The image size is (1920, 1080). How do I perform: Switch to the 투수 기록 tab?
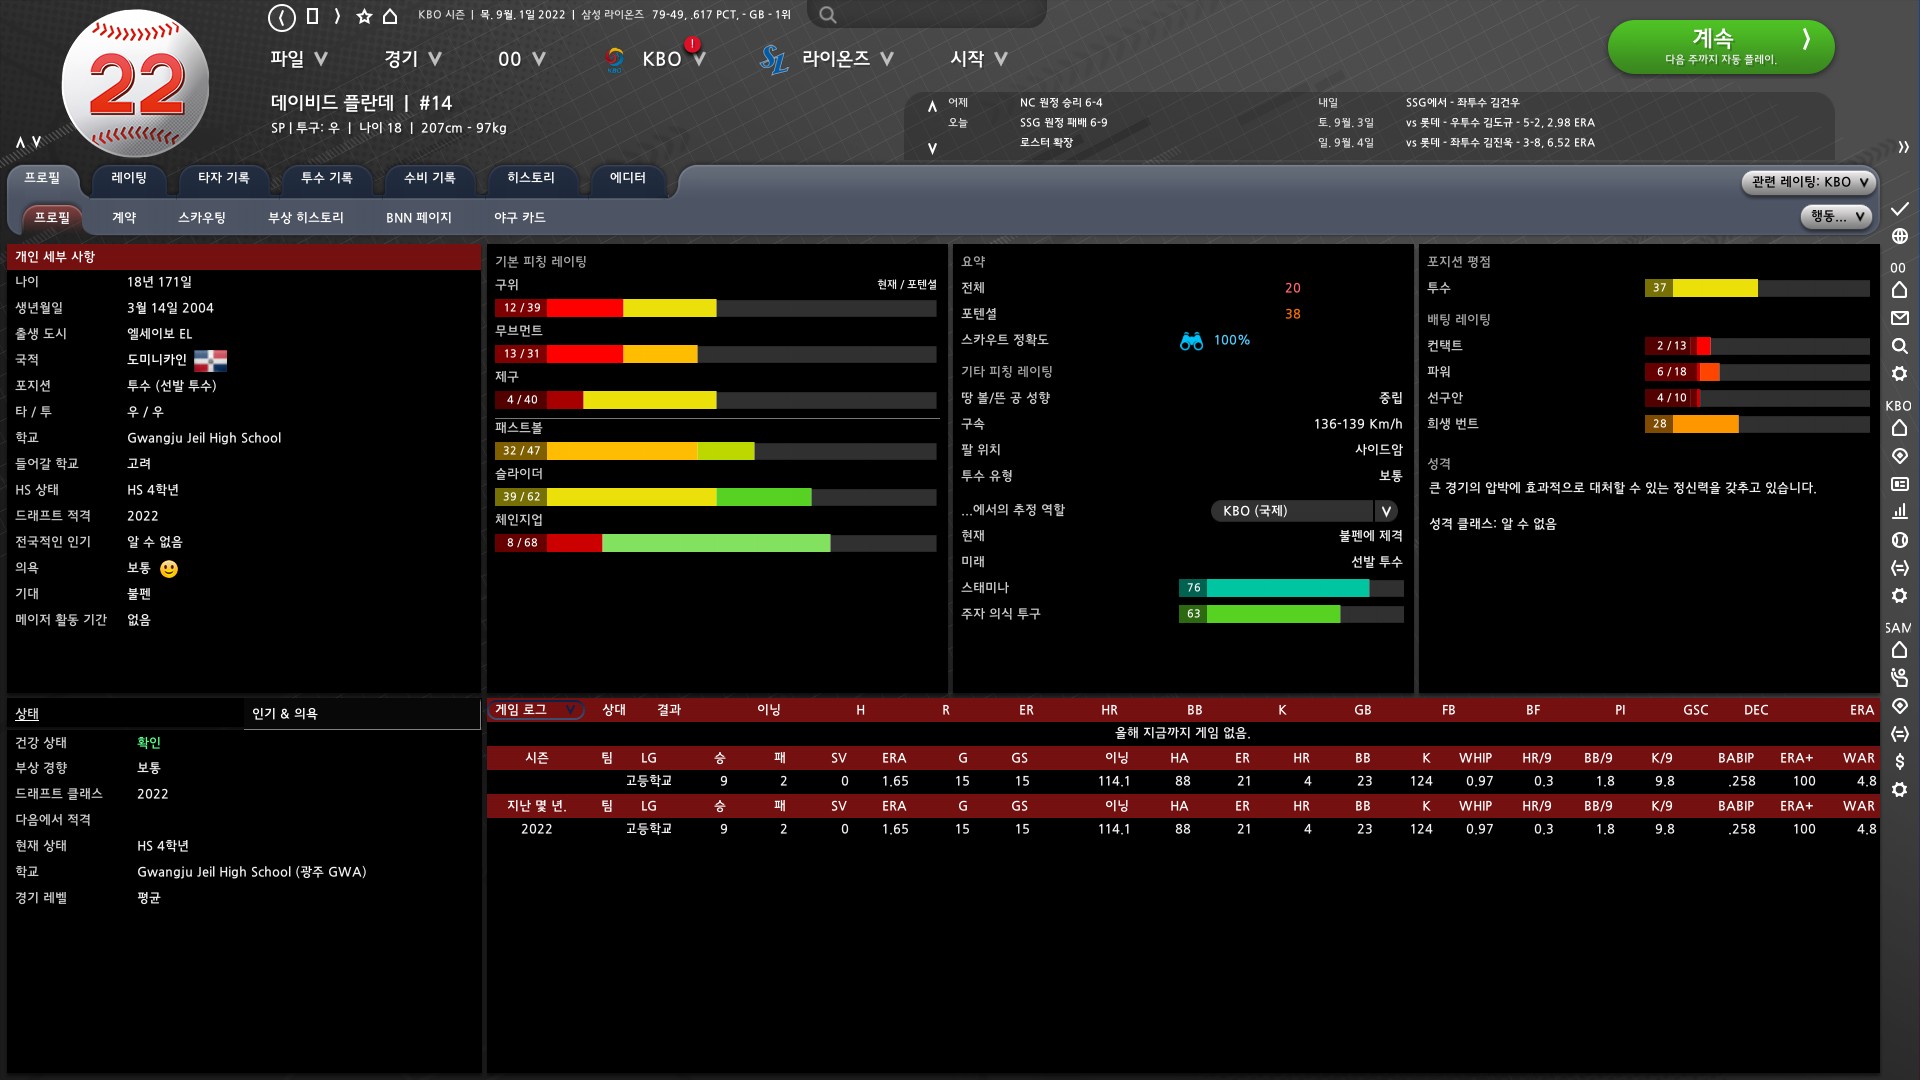click(x=326, y=178)
